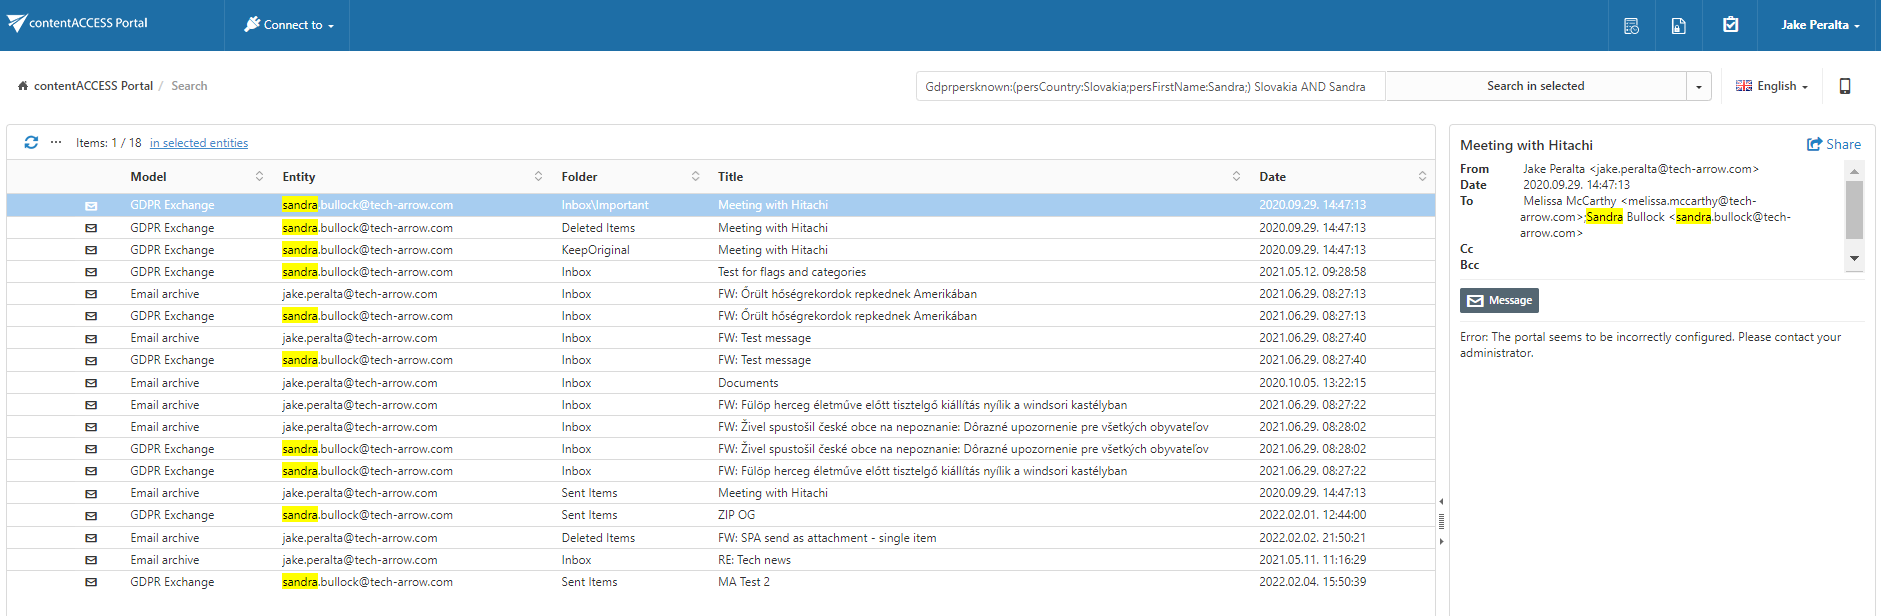
Task: Open the task list clock icon
Action: (1631, 25)
